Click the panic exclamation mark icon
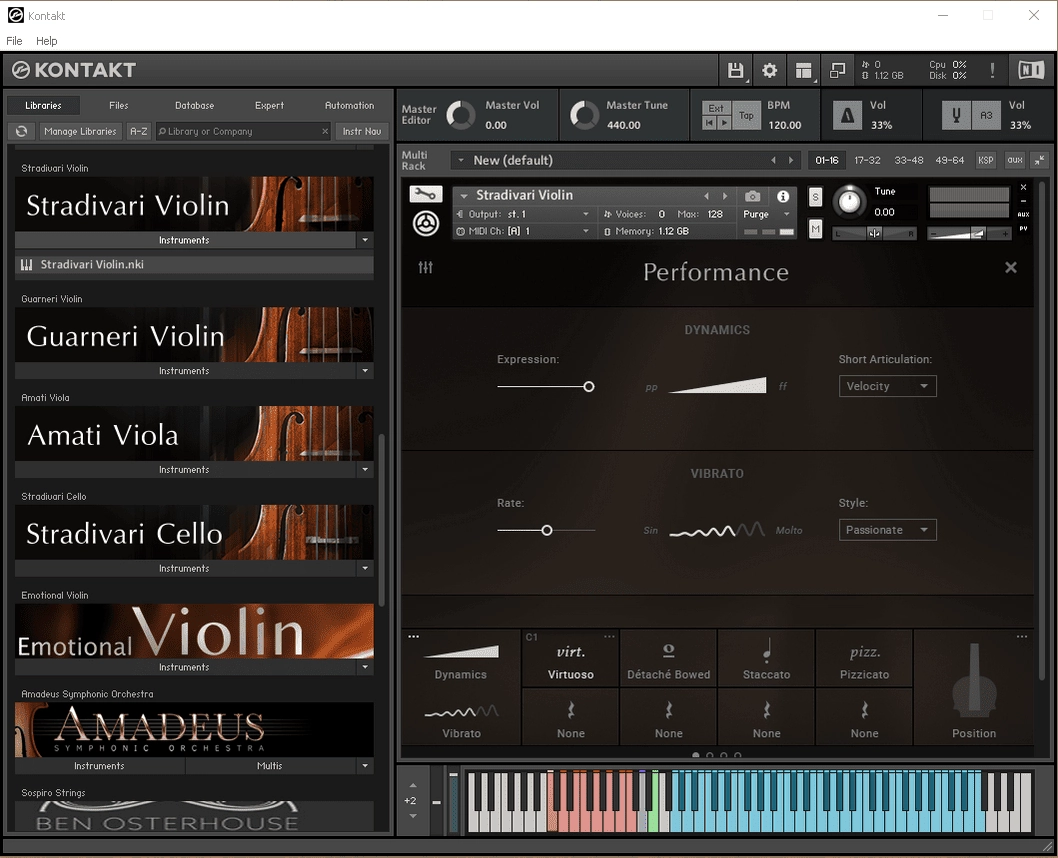 (992, 70)
